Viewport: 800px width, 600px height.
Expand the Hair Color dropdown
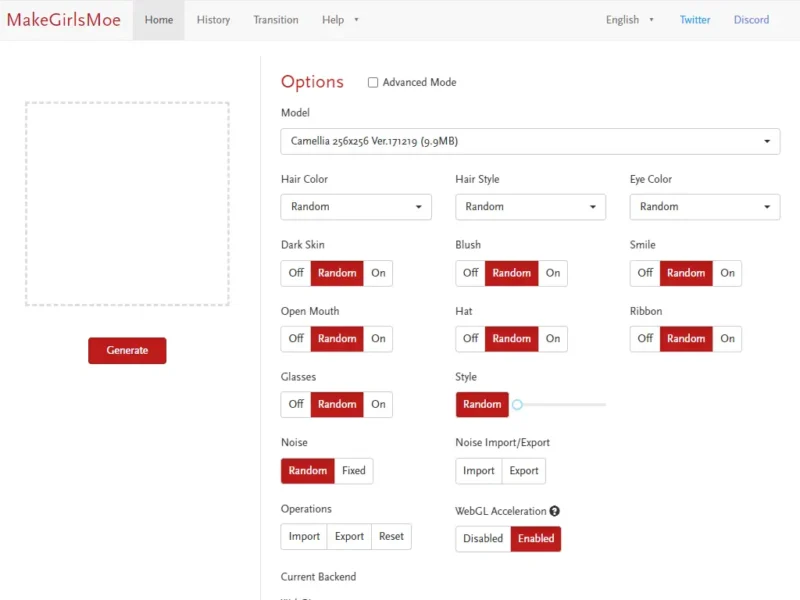tap(356, 207)
